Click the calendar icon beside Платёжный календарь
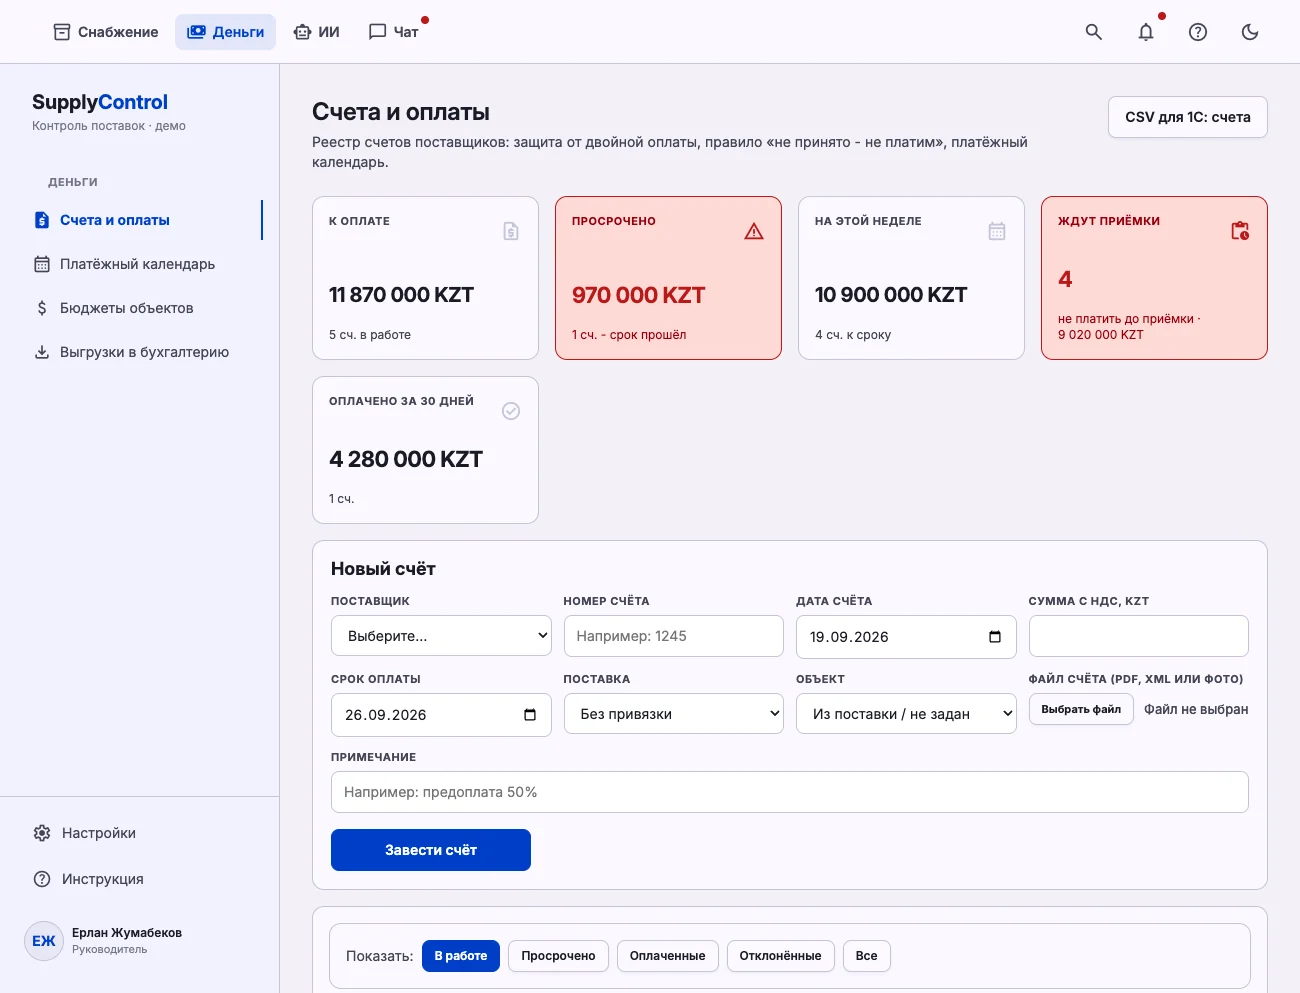 [42, 264]
